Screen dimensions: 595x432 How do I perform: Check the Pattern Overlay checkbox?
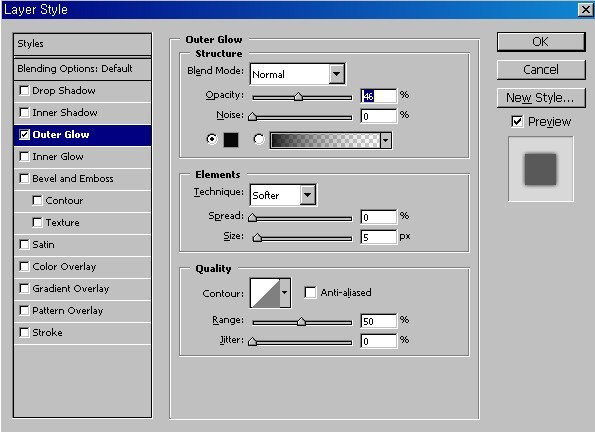click(x=24, y=311)
